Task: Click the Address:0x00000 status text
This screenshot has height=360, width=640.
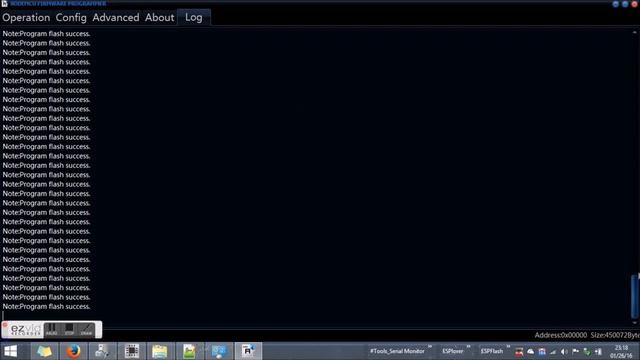Action: (560, 335)
